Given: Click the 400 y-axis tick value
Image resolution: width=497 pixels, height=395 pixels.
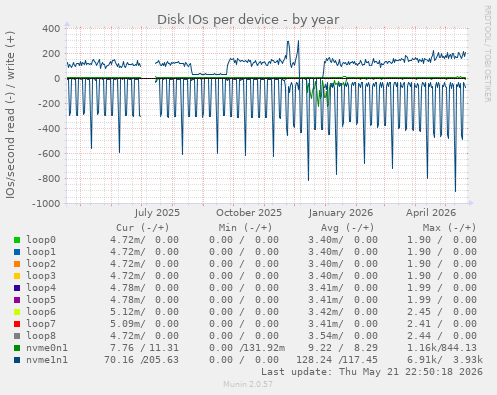Looking at the screenshot, I should pos(51,28).
